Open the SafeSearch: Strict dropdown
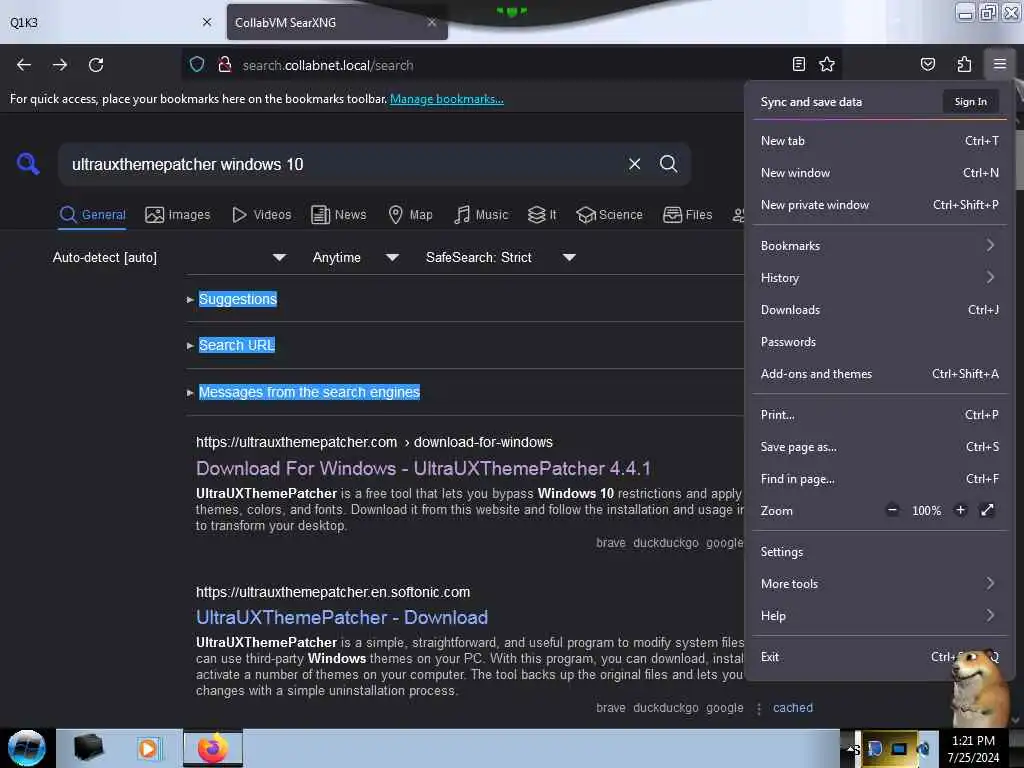Image resolution: width=1024 pixels, height=768 pixels. coord(500,257)
